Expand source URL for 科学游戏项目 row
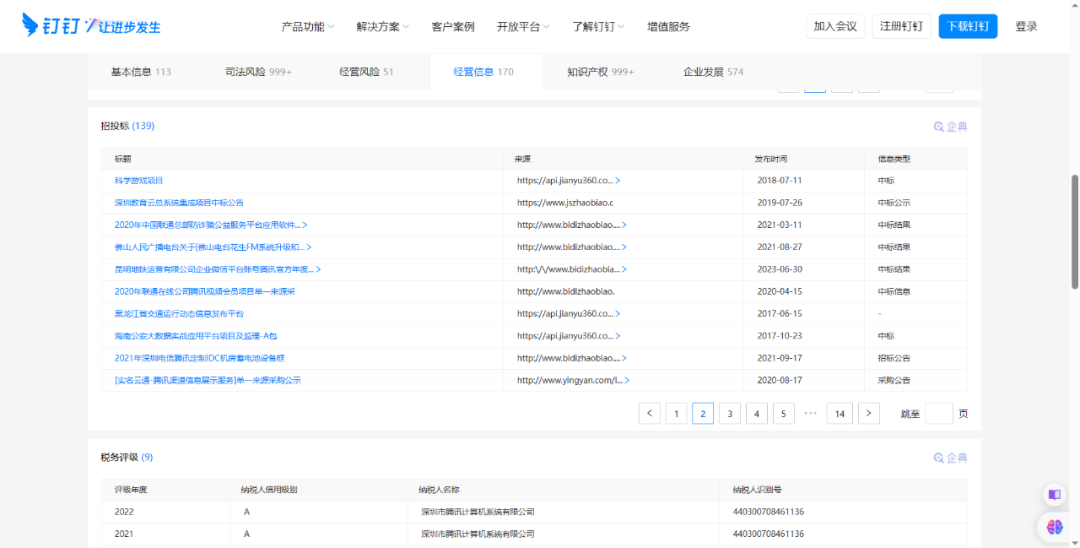This screenshot has width=1080, height=548. click(x=618, y=180)
